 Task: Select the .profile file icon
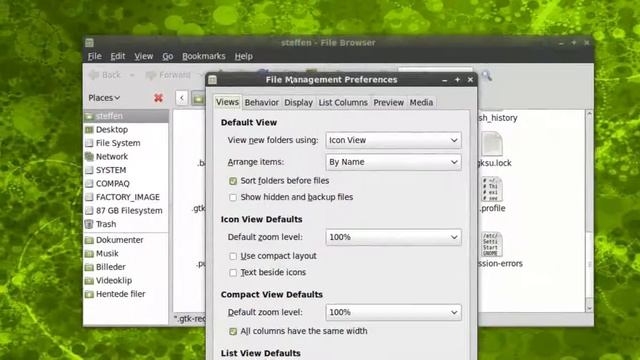492,189
